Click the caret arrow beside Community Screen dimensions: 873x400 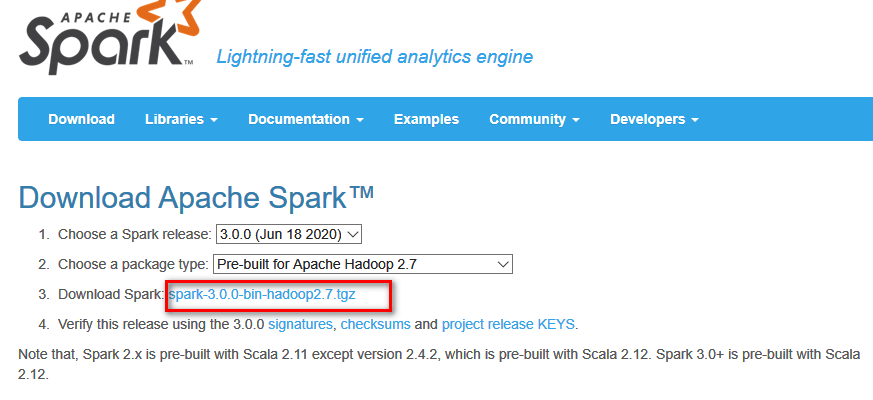click(x=576, y=120)
